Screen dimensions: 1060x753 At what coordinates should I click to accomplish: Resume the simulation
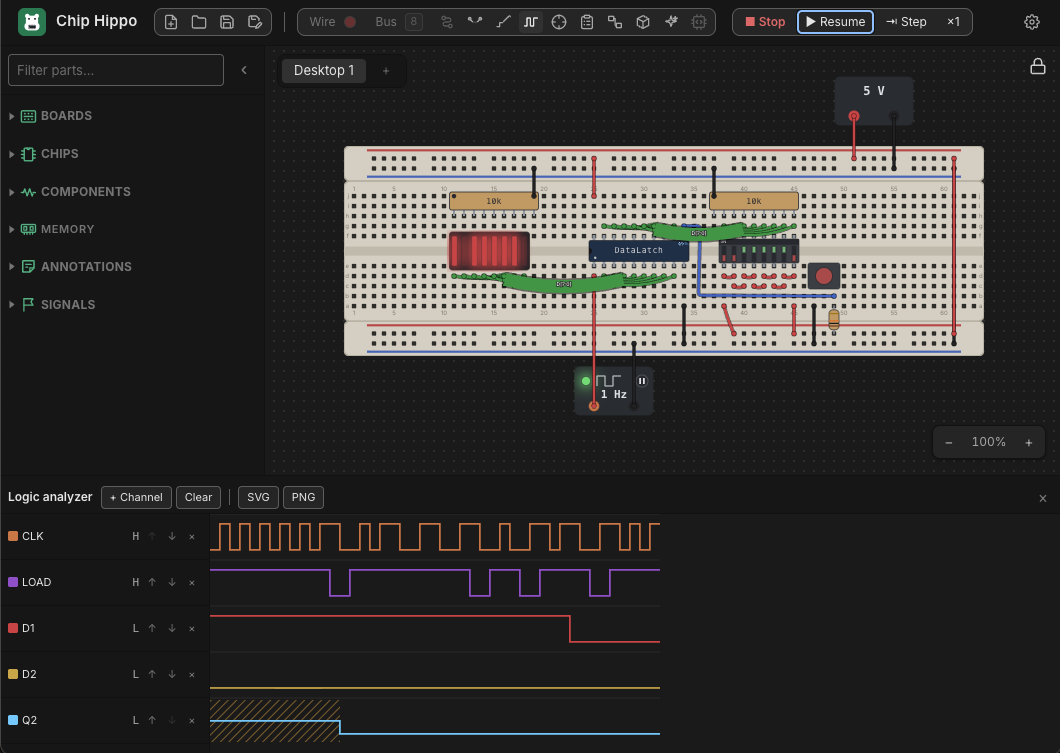pos(836,22)
